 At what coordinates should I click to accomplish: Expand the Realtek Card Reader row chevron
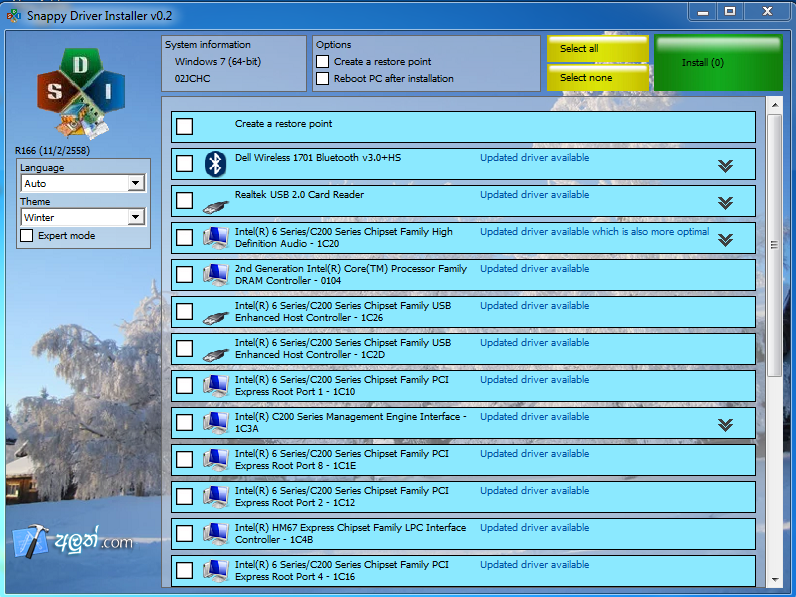click(725, 203)
